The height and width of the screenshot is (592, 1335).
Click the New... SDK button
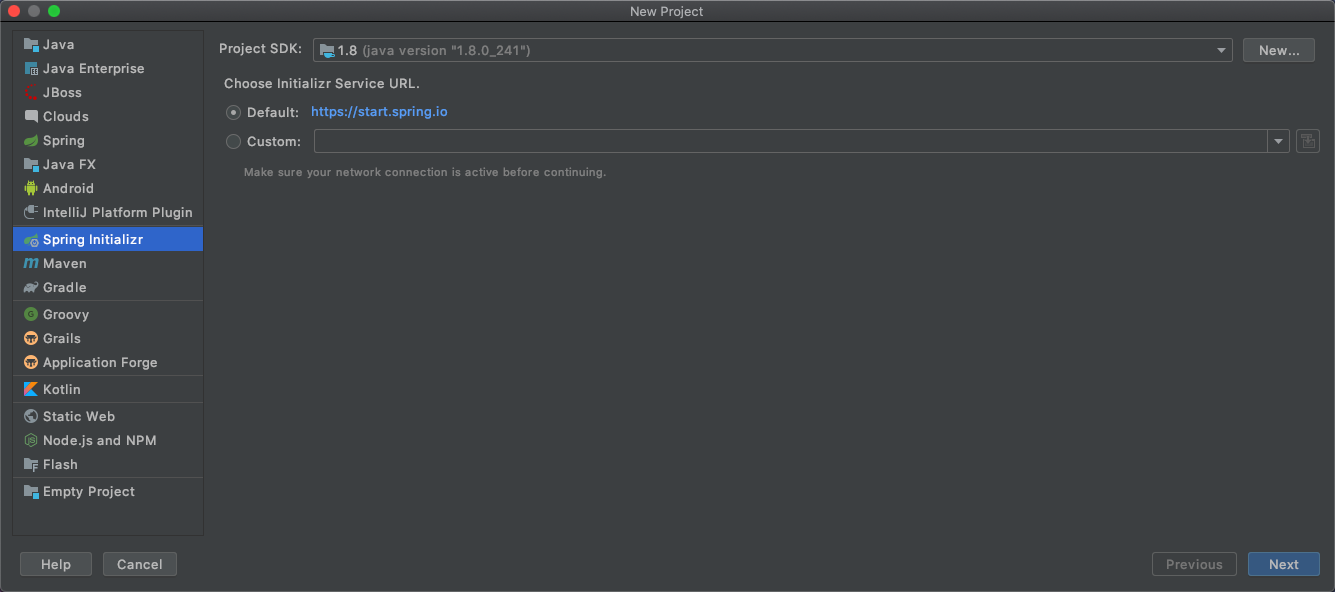[x=1278, y=50]
